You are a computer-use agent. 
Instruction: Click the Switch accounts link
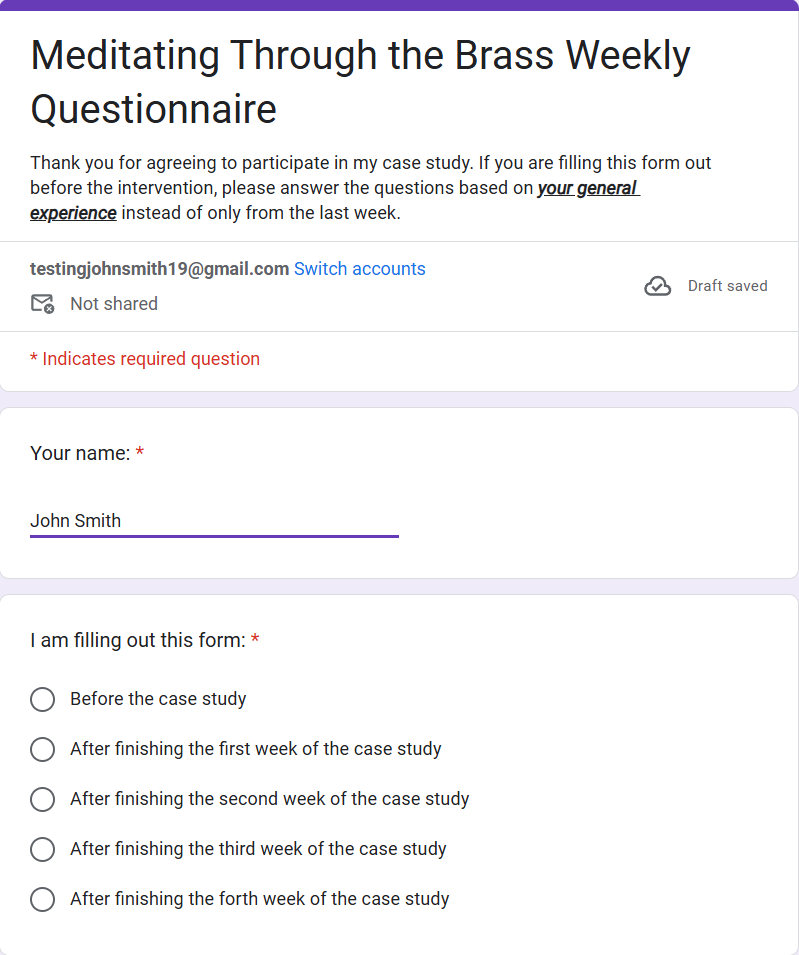(360, 269)
